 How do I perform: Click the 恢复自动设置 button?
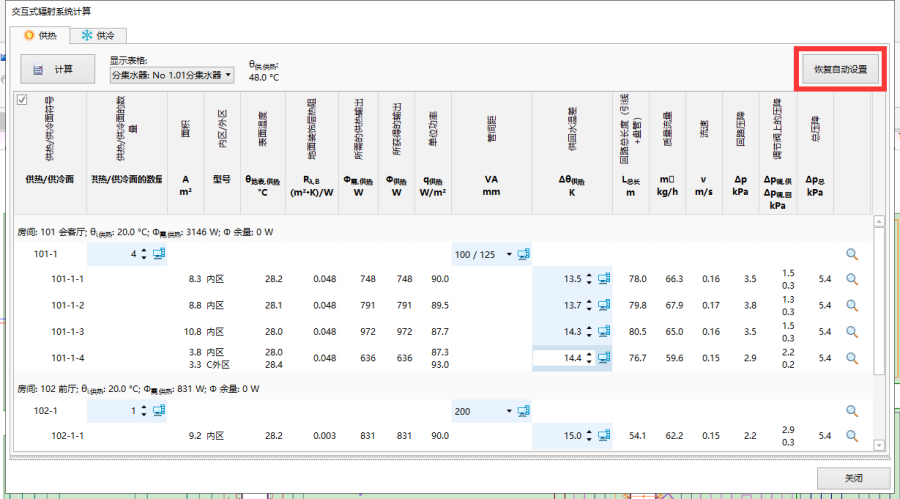[x=840, y=69]
